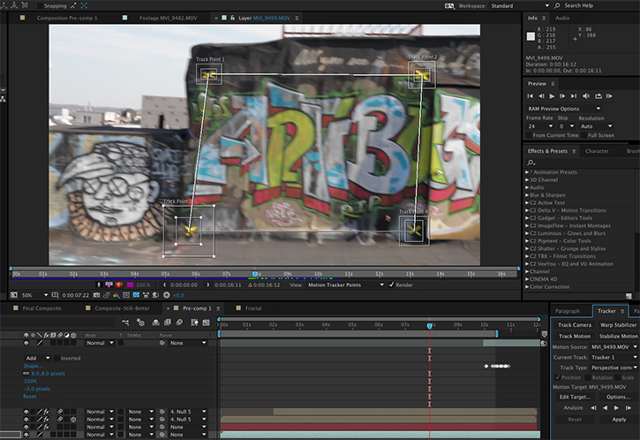Jump to first frame in Preview panel
This screenshot has height=440, width=640.
coord(530,96)
